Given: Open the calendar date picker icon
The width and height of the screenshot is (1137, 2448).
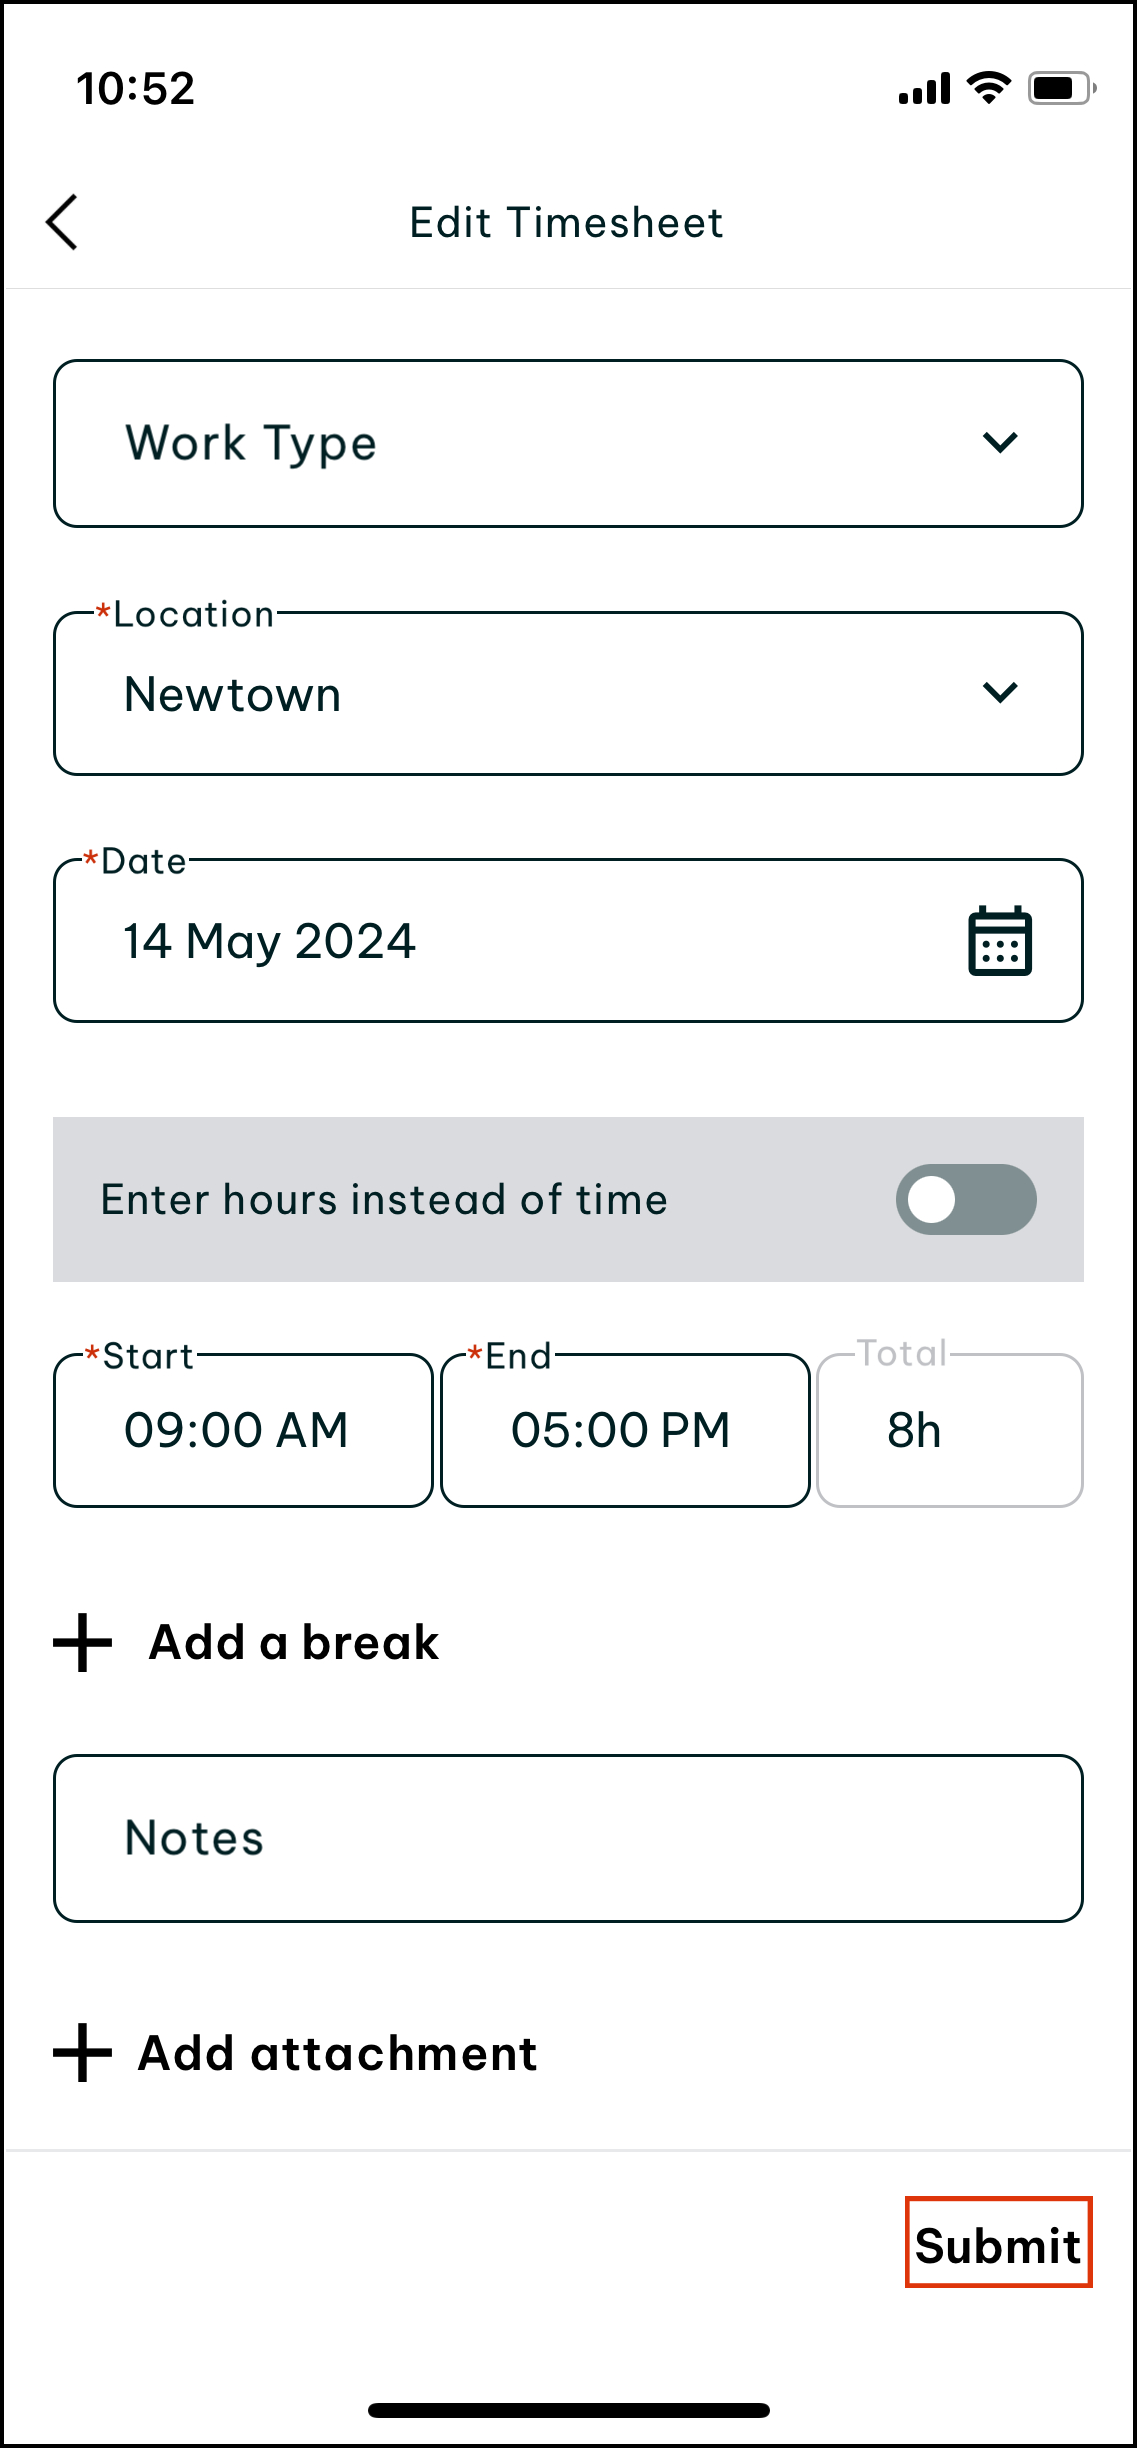Looking at the screenshot, I should click(999, 941).
